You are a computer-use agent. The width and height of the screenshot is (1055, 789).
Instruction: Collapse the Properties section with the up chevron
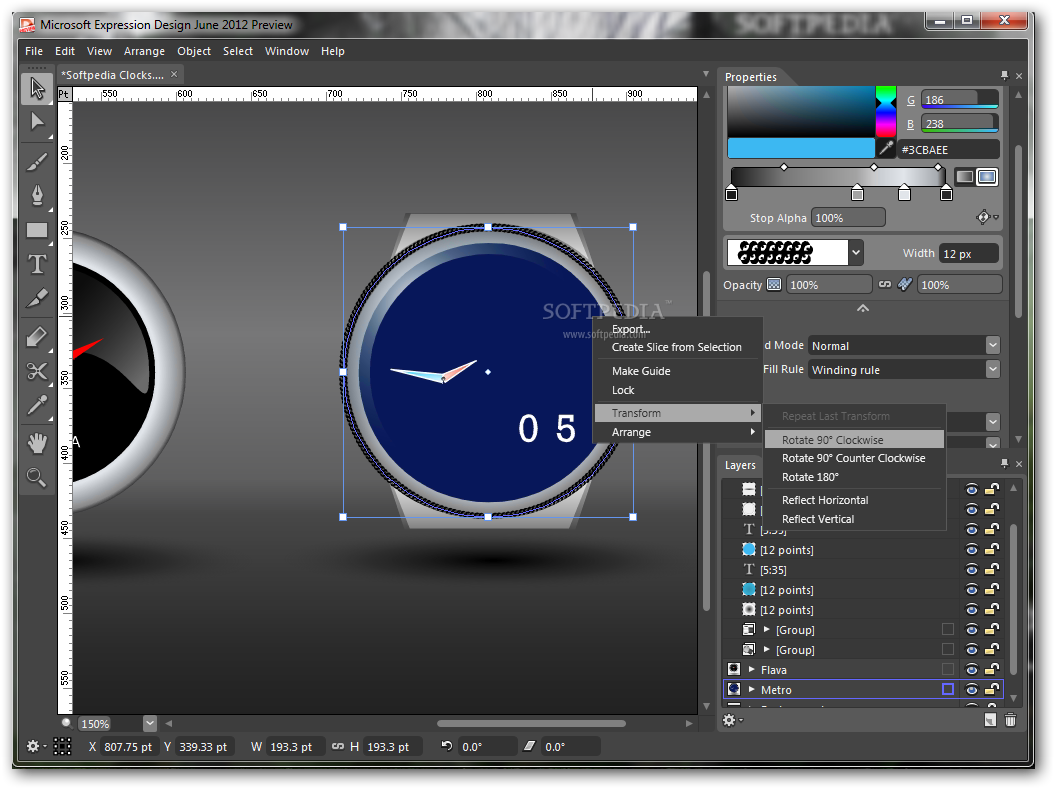(x=863, y=308)
